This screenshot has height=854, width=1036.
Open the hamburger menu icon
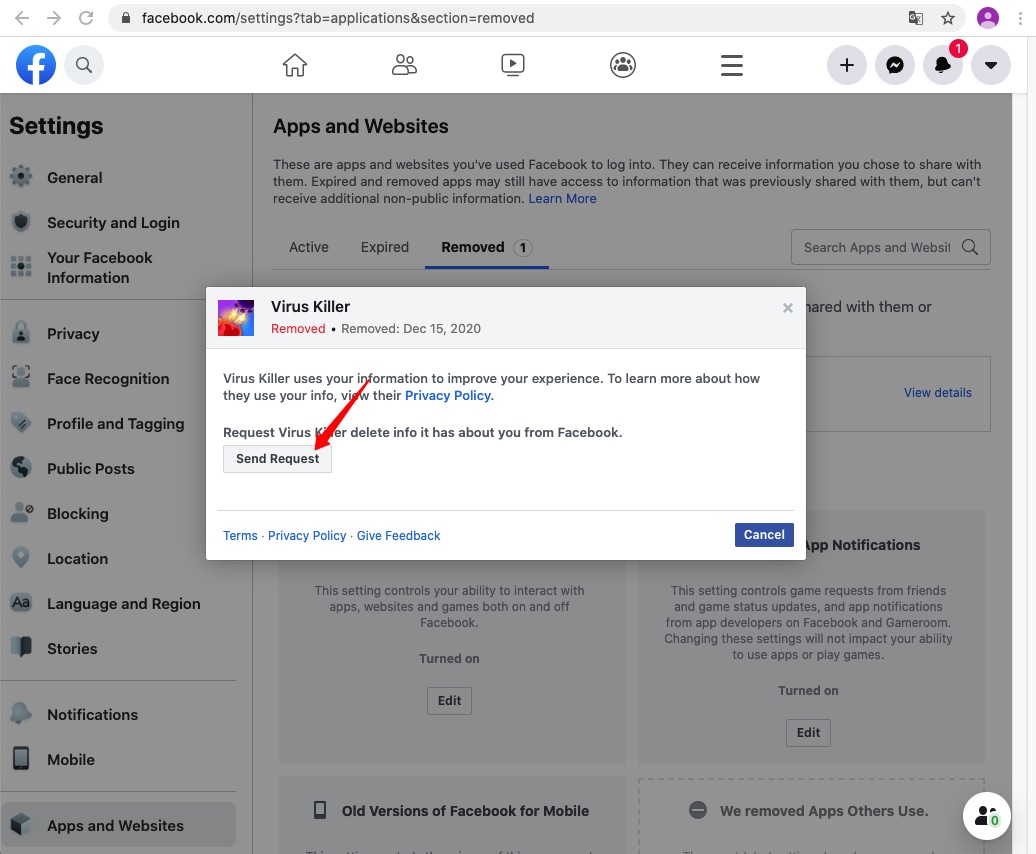pos(731,65)
